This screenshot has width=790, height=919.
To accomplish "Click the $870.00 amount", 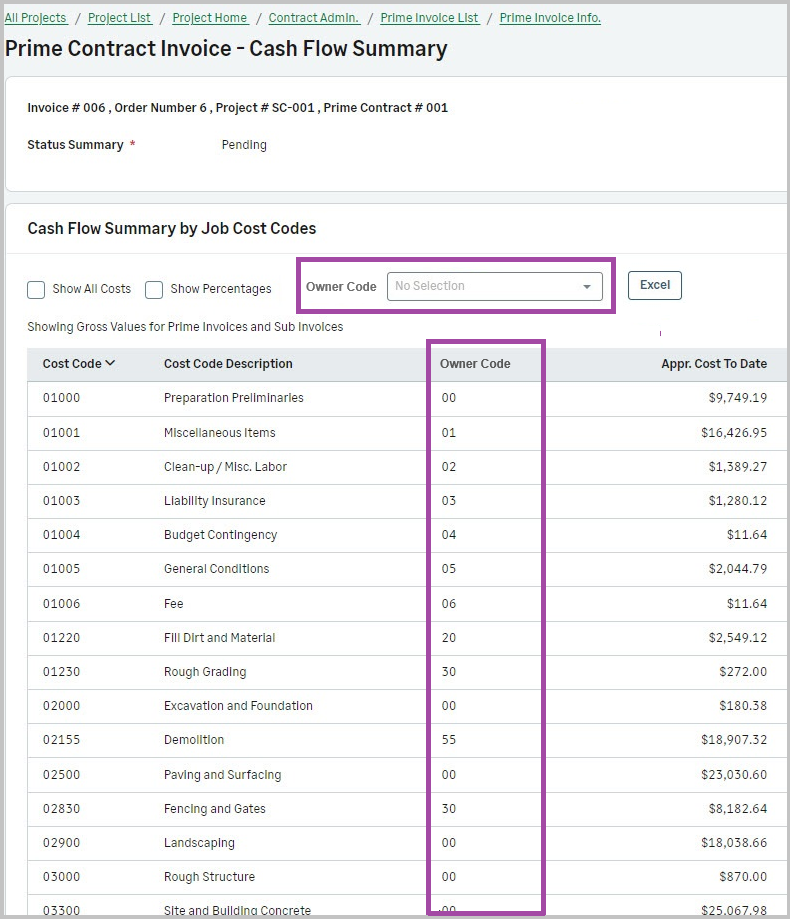I will coord(743,877).
